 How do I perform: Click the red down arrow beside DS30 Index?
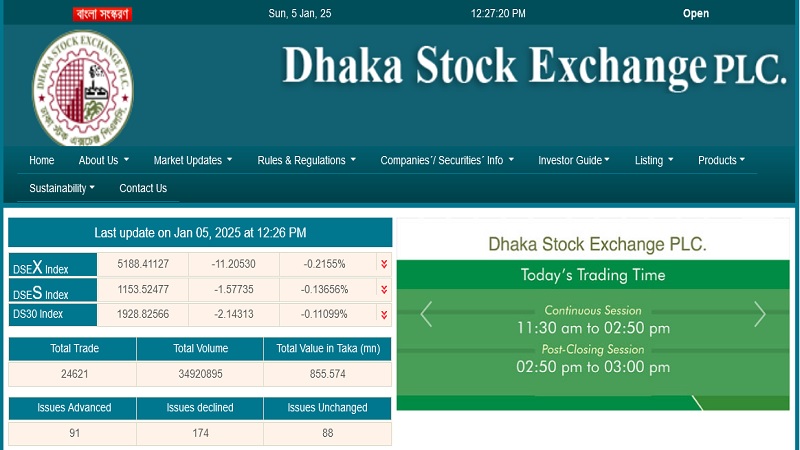pos(383,314)
